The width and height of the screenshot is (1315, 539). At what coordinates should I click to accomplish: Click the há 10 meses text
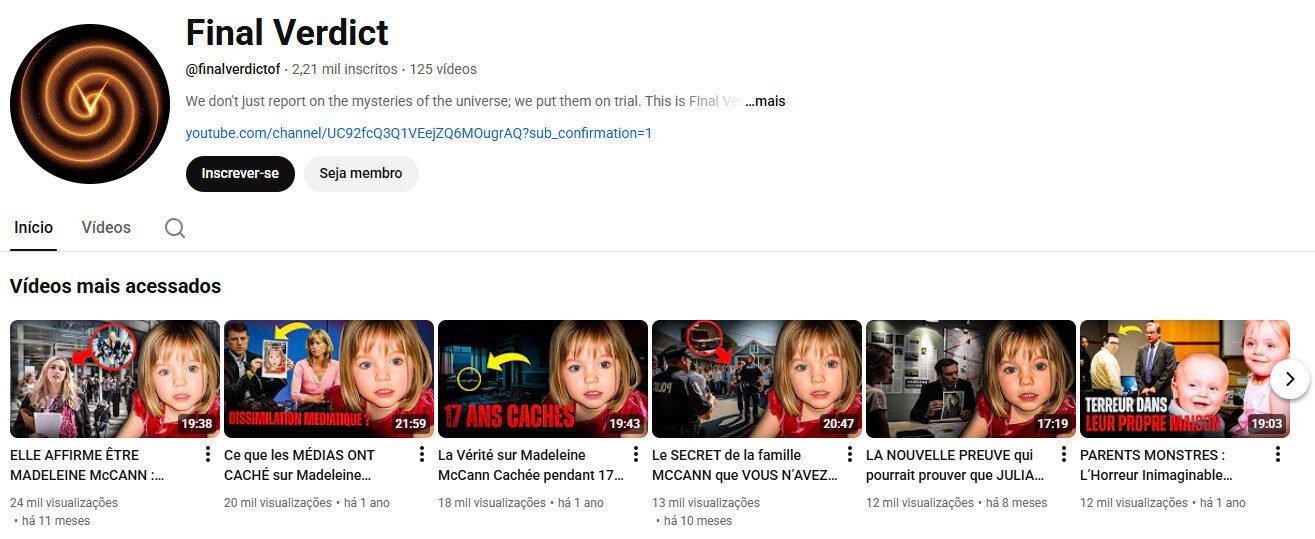point(699,521)
